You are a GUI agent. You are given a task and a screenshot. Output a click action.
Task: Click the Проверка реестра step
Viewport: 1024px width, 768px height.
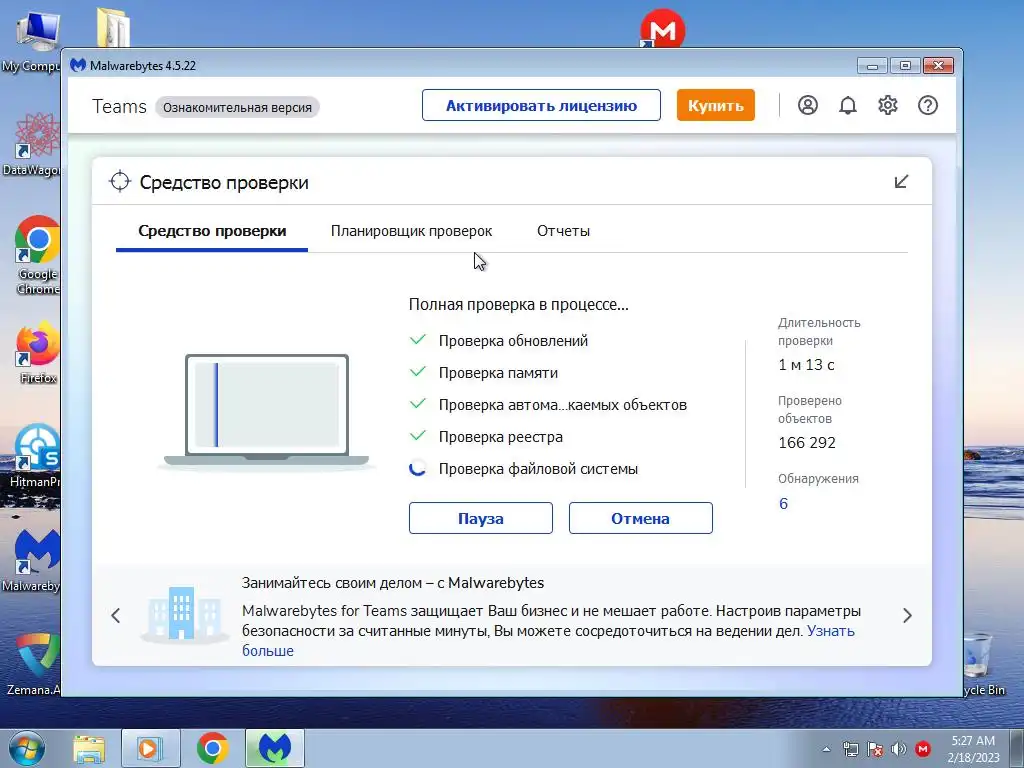[501, 437]
